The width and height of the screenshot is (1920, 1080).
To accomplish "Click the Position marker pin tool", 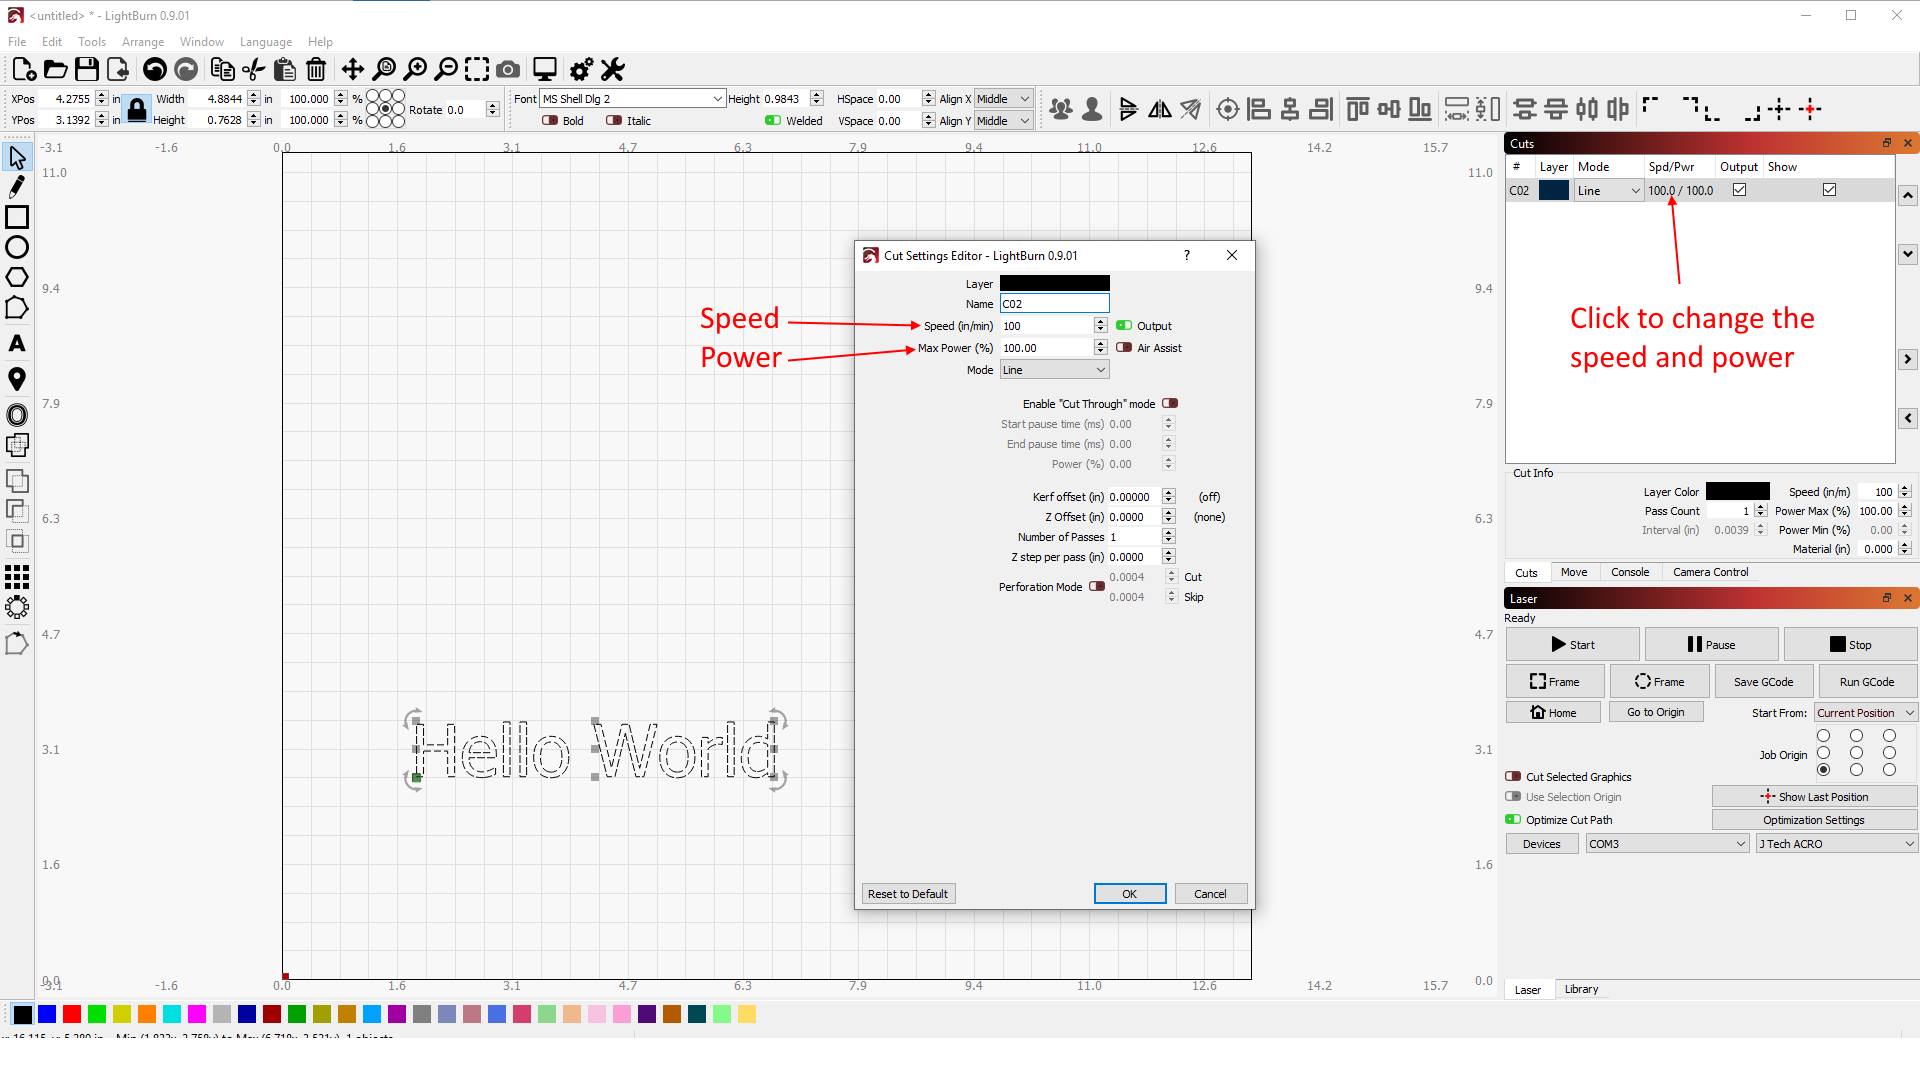I will 17,379.
